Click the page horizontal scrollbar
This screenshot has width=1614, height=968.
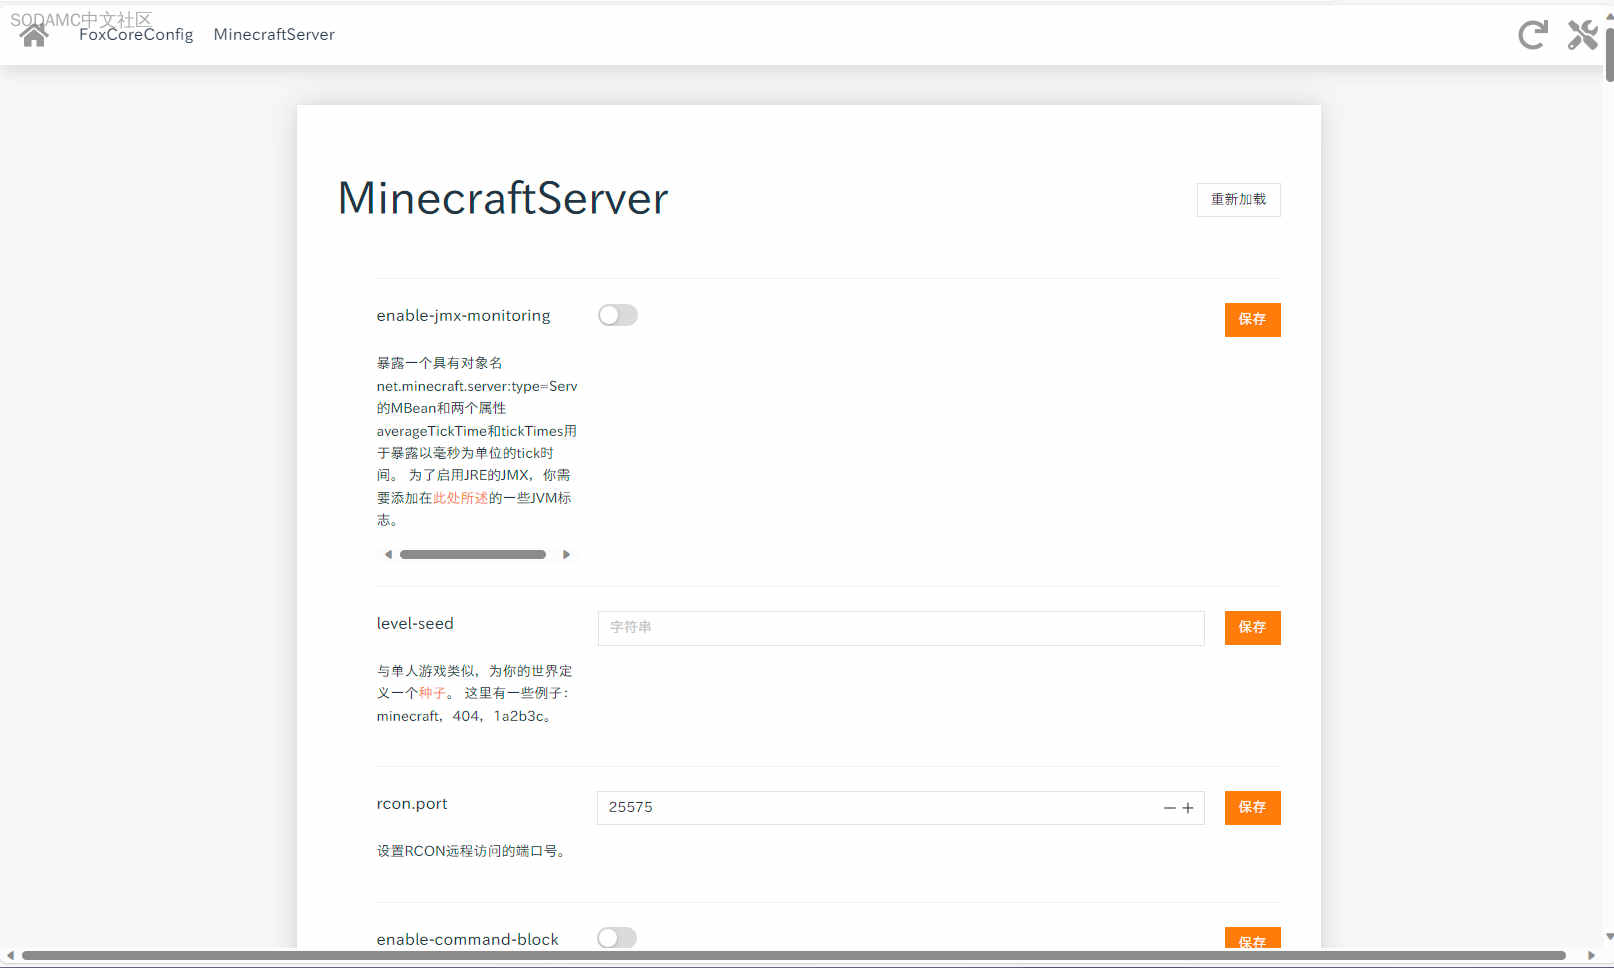[794, 956]
